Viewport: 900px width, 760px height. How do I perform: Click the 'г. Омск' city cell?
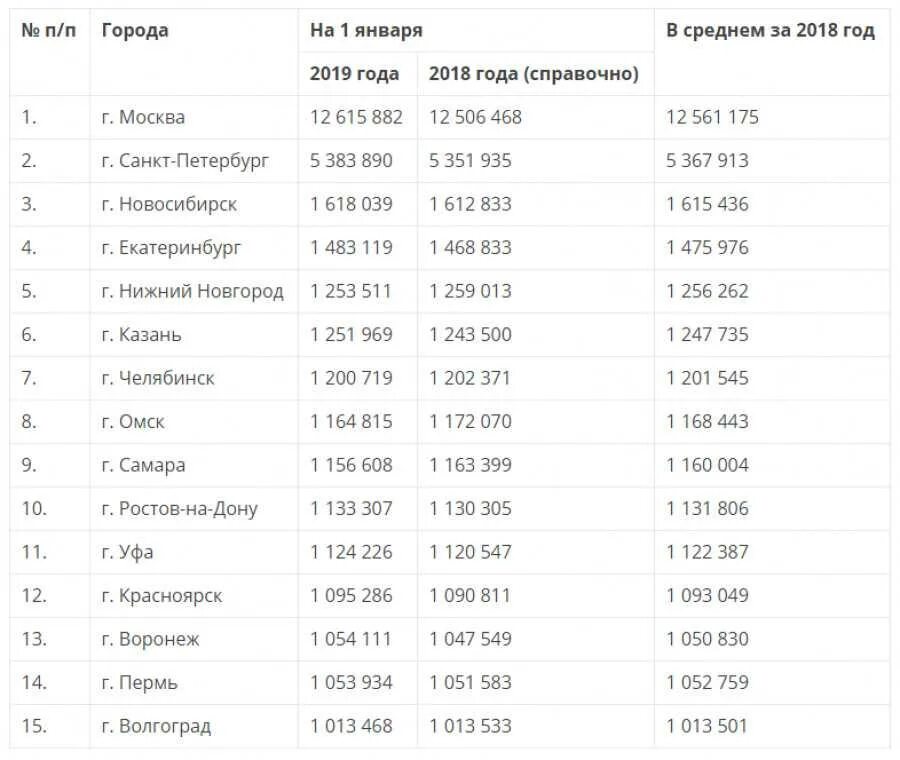133,422
